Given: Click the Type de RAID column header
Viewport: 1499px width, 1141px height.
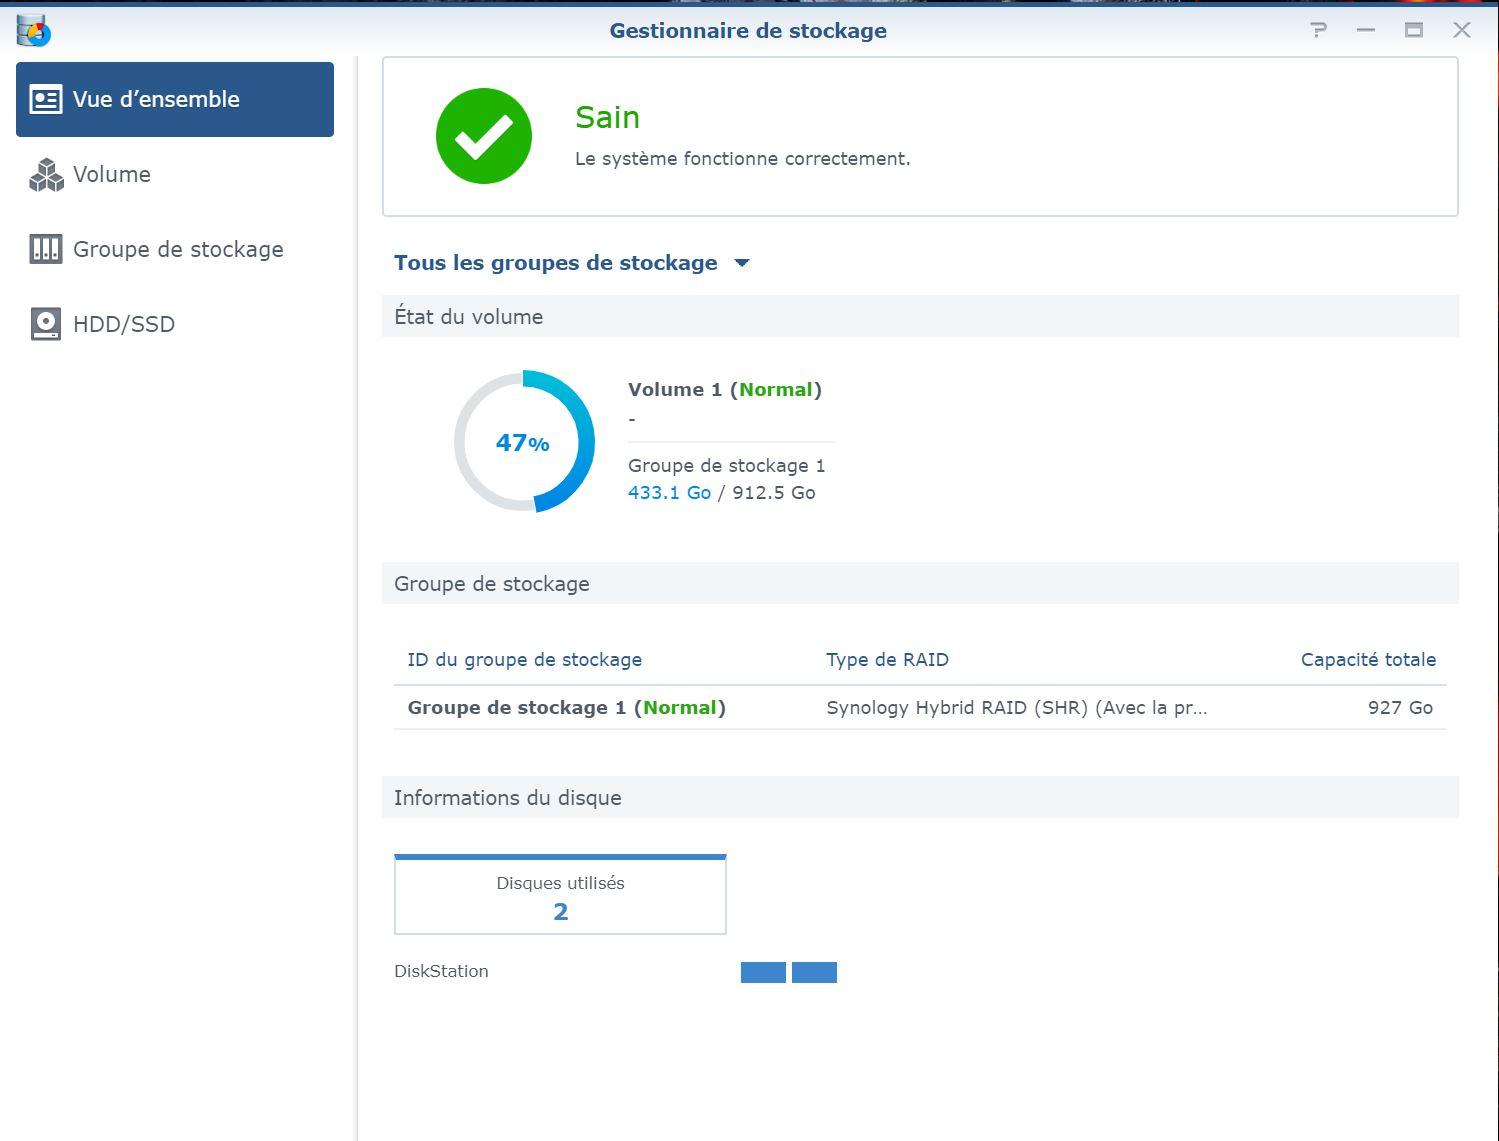Looking at the screenshot, I should coord(887,660).
